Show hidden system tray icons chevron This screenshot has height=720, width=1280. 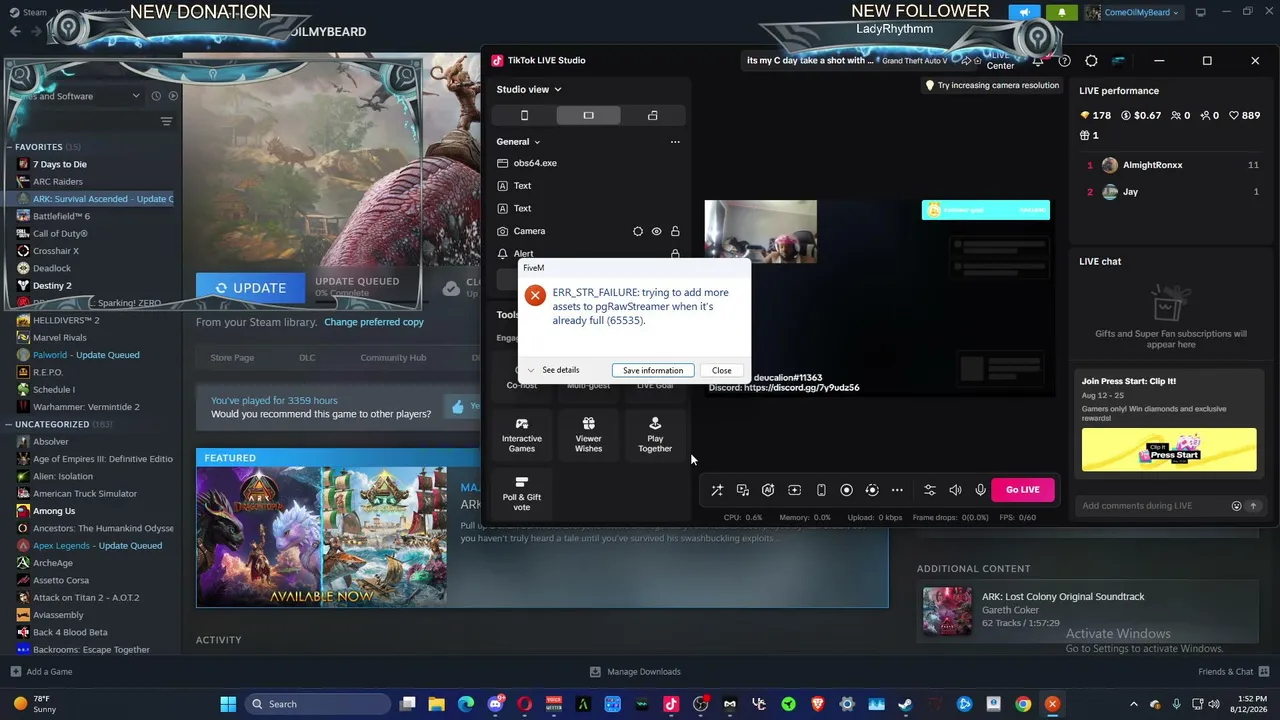click(x=1133, y=704)
